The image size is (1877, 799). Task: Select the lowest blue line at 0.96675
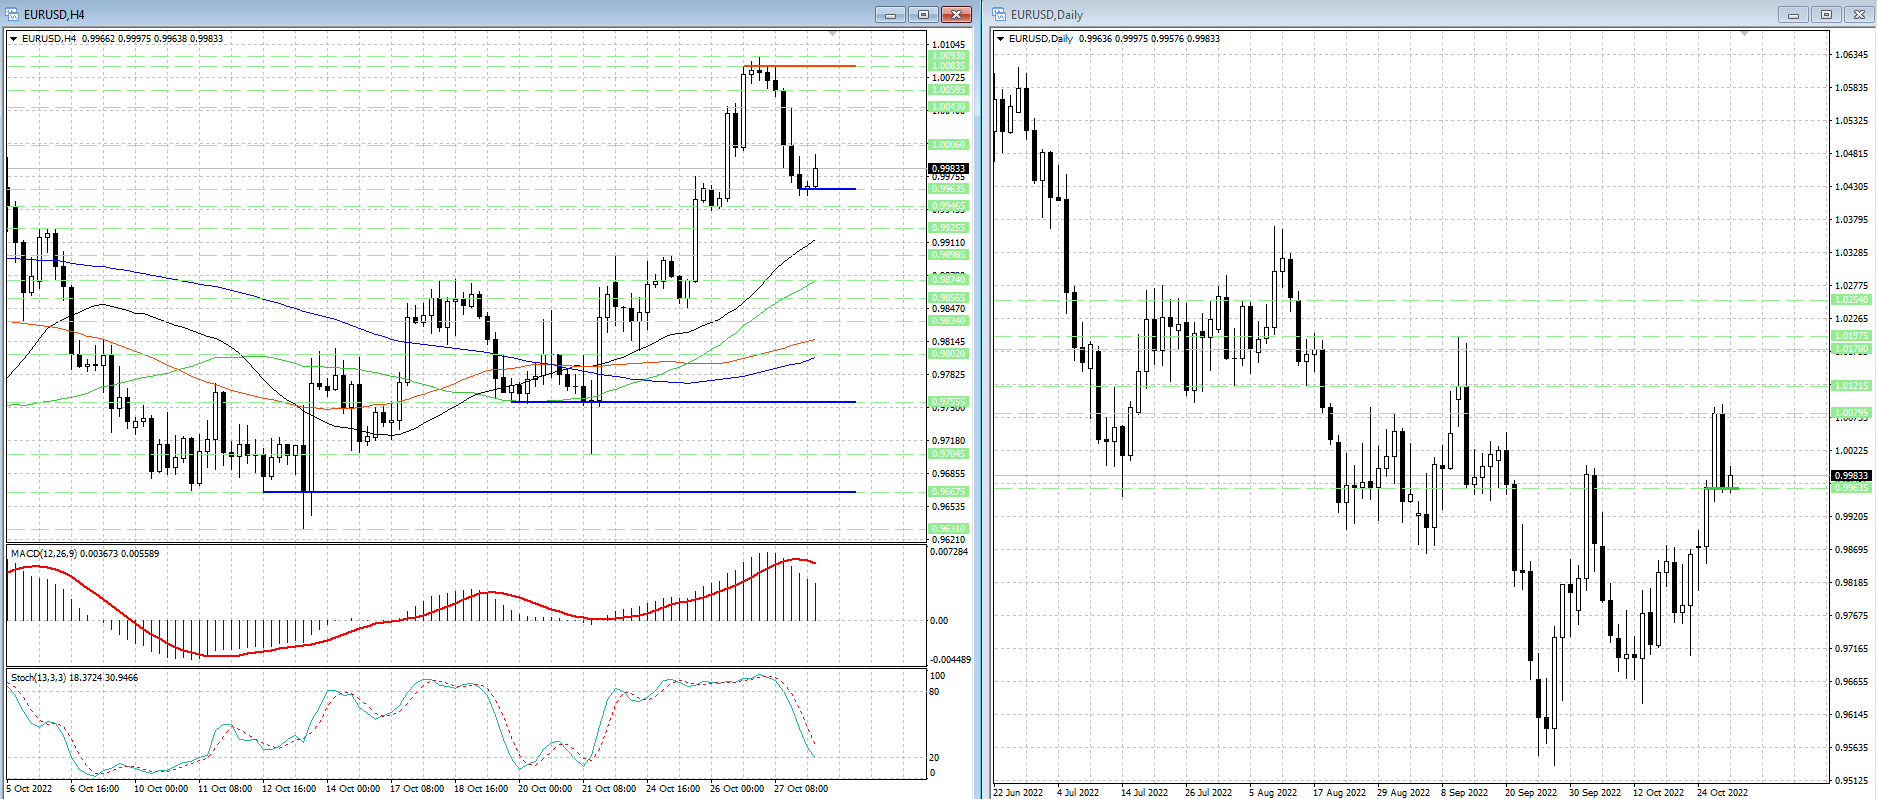point(600,492)
